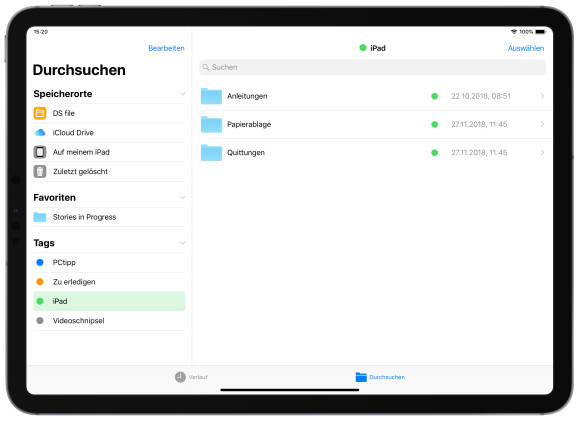The width and height of the screenshot is (580, 421).
Task: Select the highlighted iPad tag label
Action: 60,301
